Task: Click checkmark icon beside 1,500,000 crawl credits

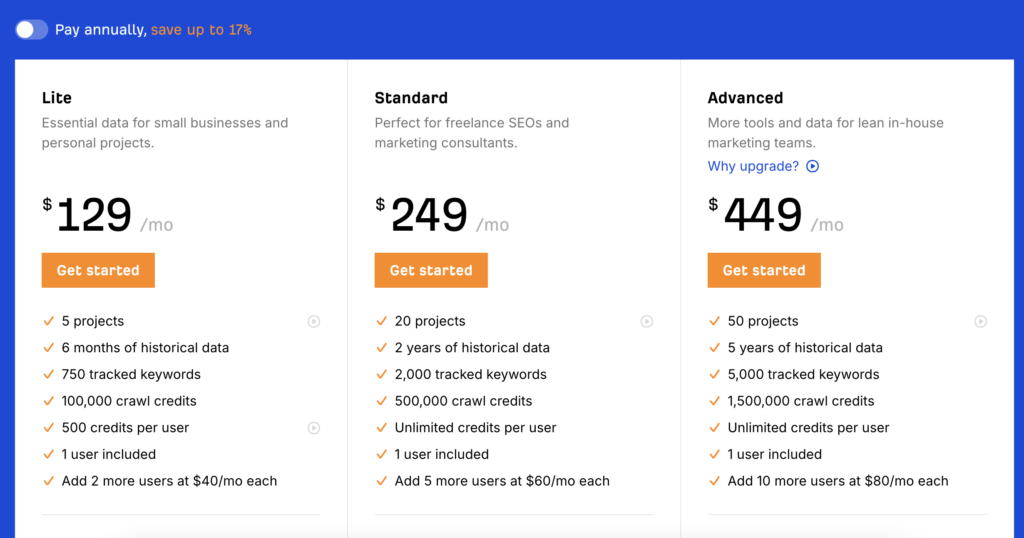Action: 714,401
